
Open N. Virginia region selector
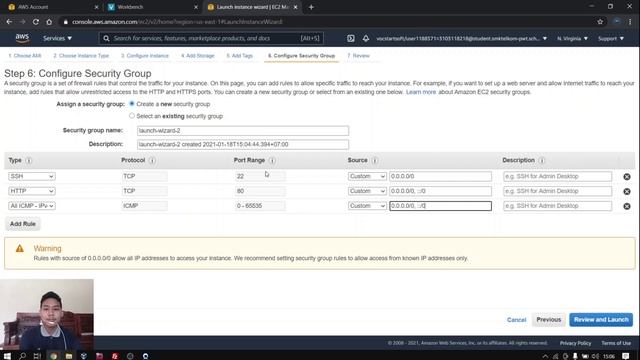pos(572,38)
